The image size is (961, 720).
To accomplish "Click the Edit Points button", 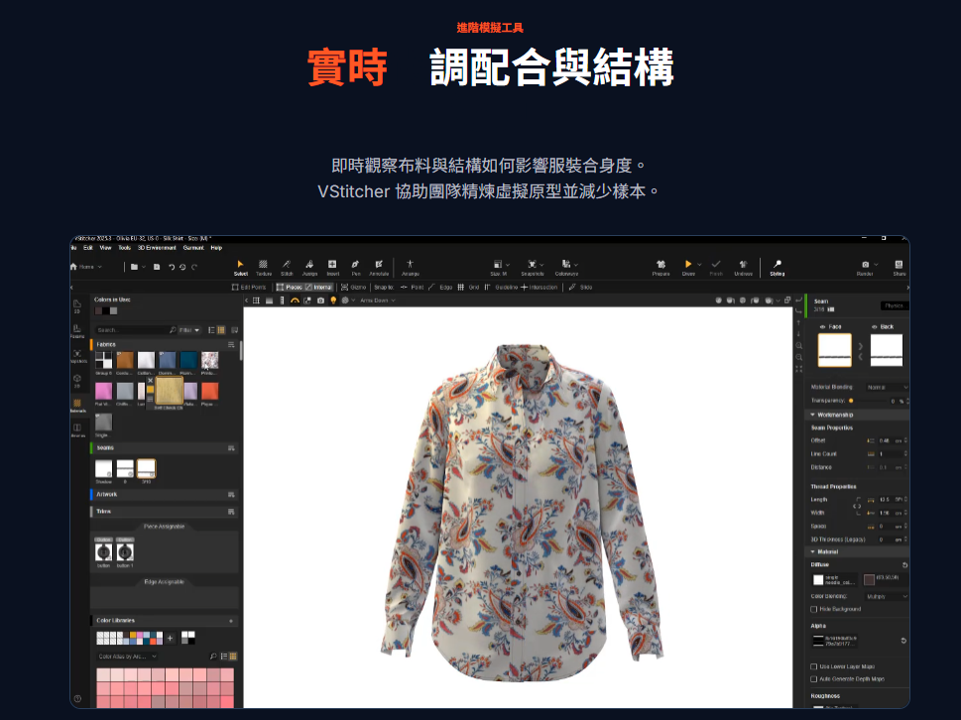I will click(x=249, y=287).
